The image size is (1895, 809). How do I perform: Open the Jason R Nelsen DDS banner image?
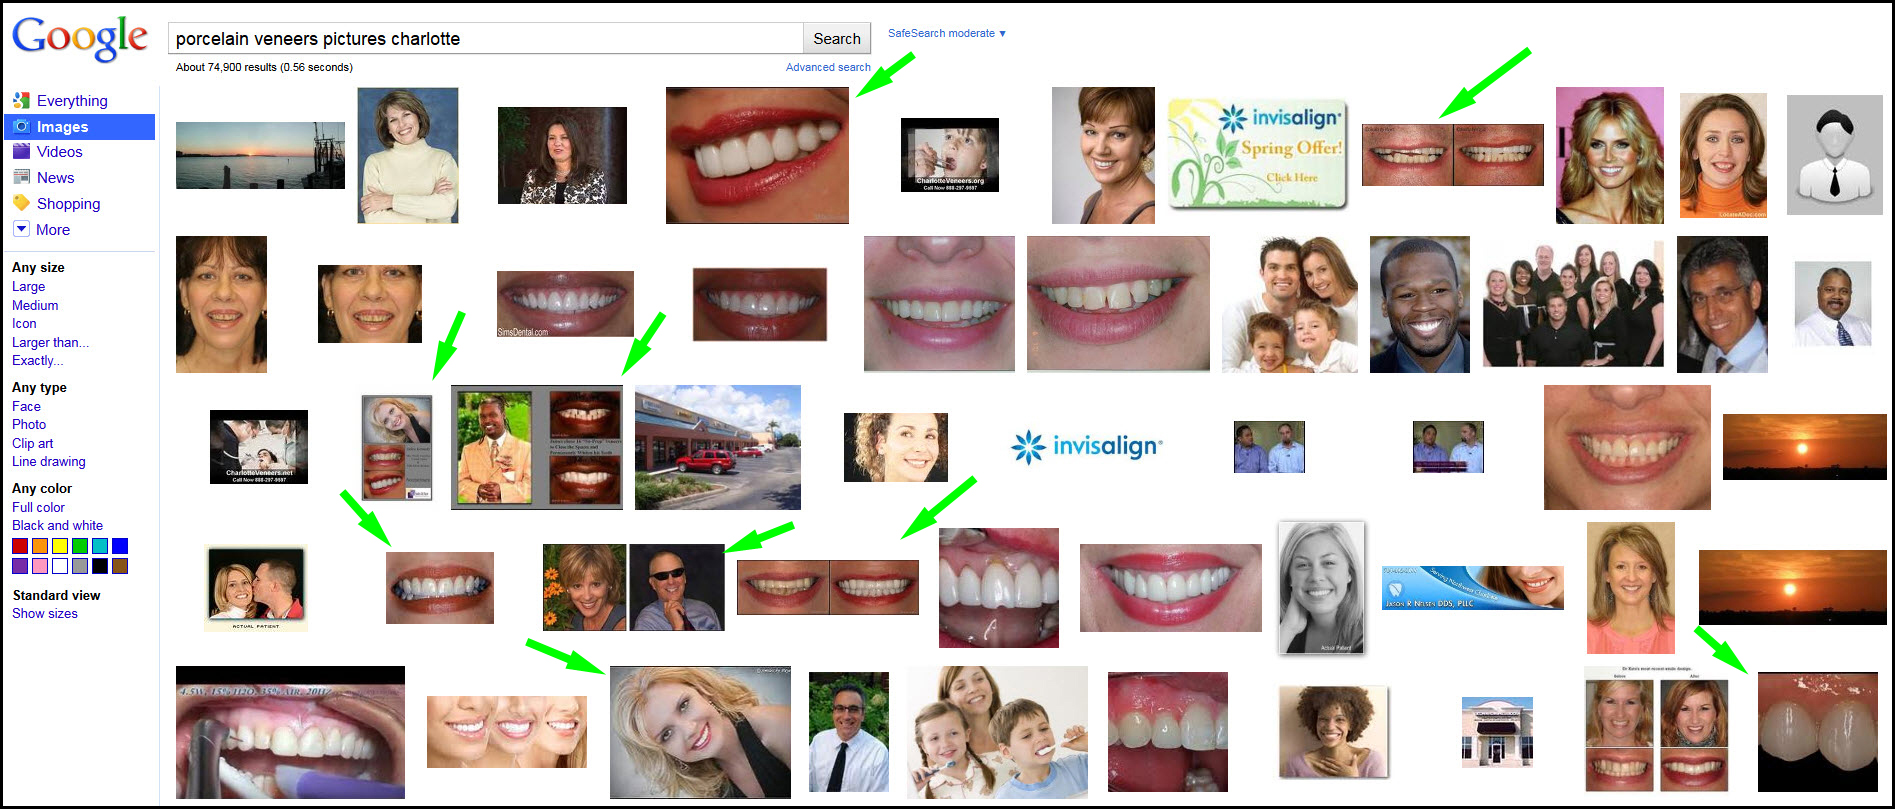pos(1473,588)
